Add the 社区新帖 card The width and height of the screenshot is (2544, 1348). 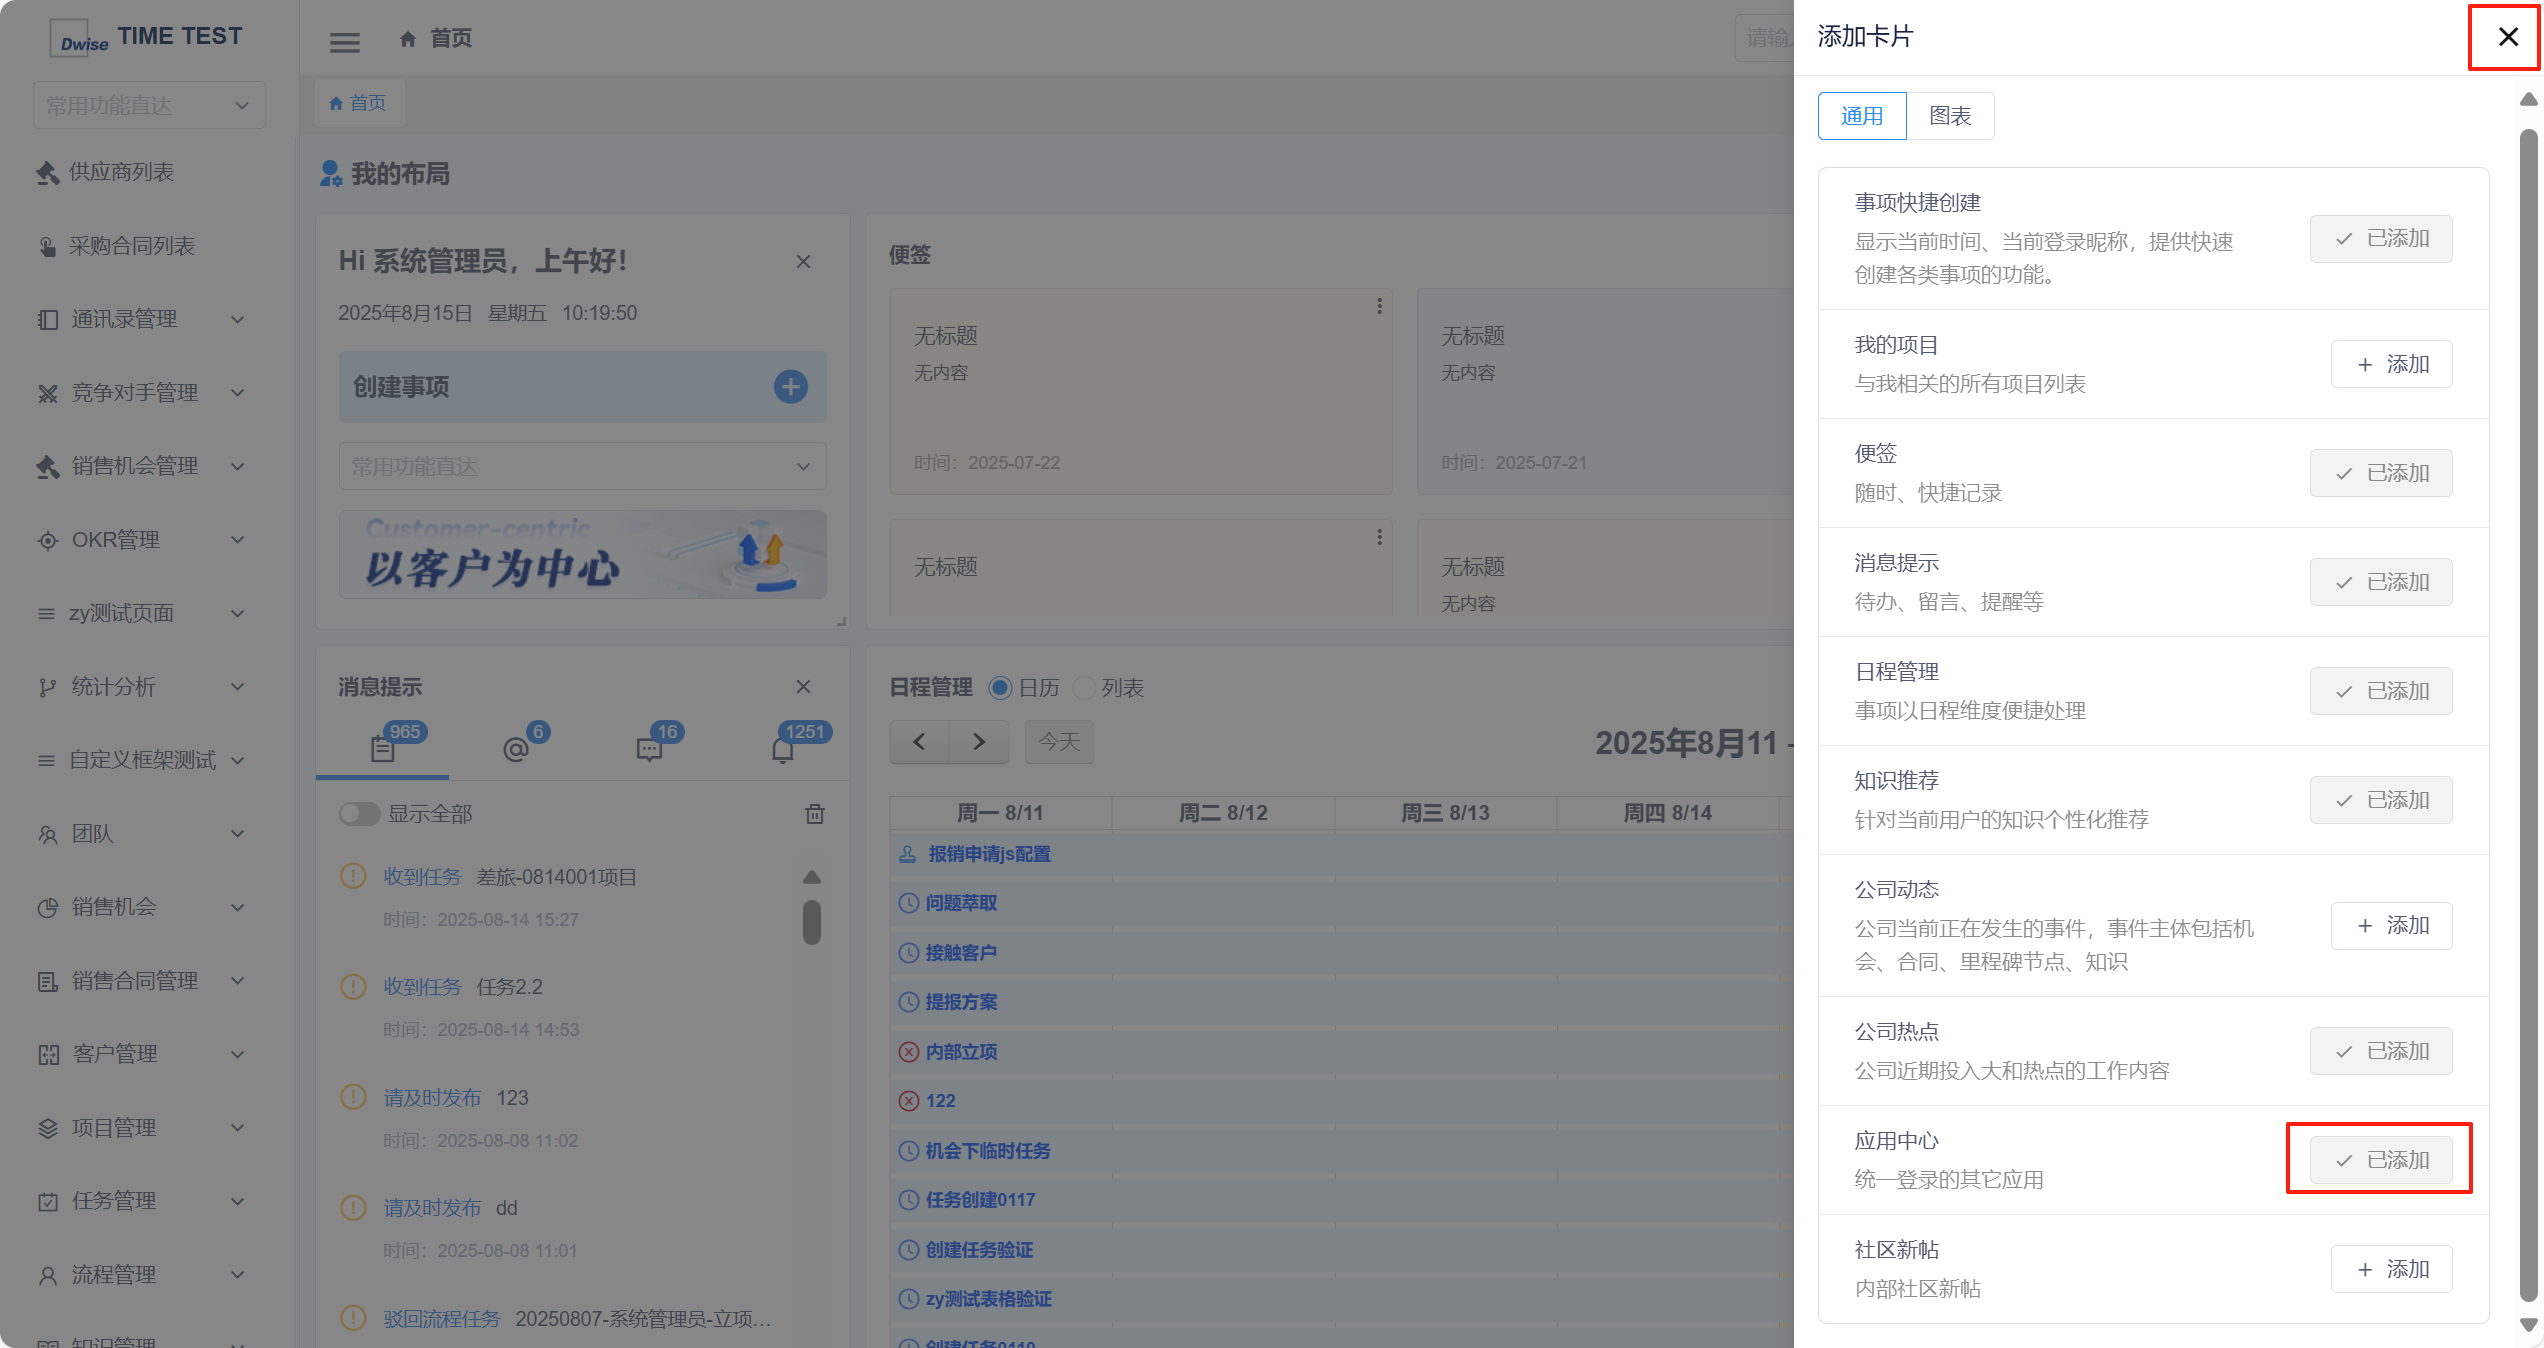(x=2391, y=1269)
